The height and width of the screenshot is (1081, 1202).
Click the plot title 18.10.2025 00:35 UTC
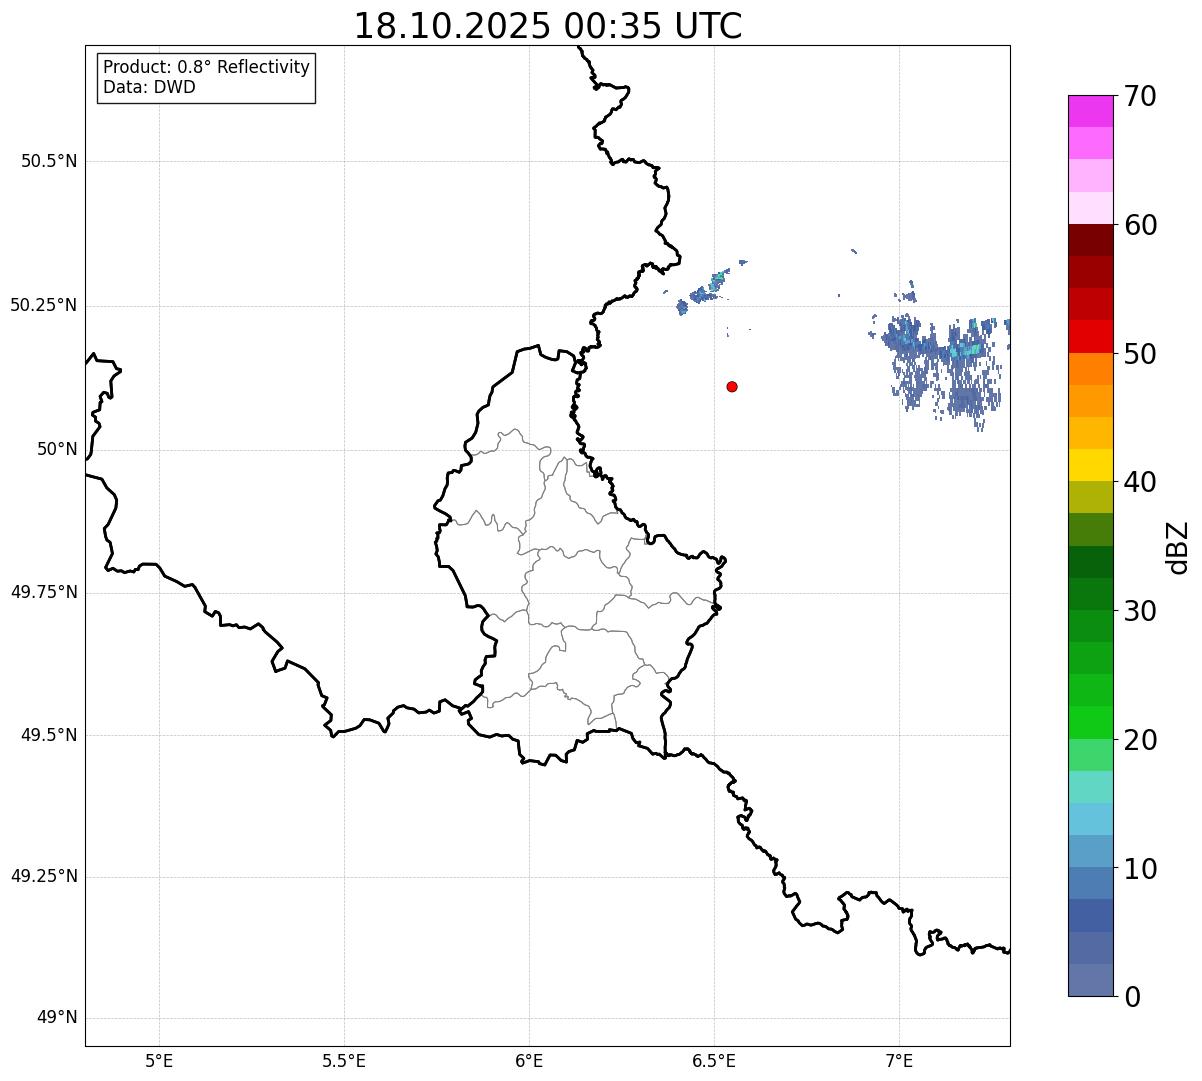548,25
